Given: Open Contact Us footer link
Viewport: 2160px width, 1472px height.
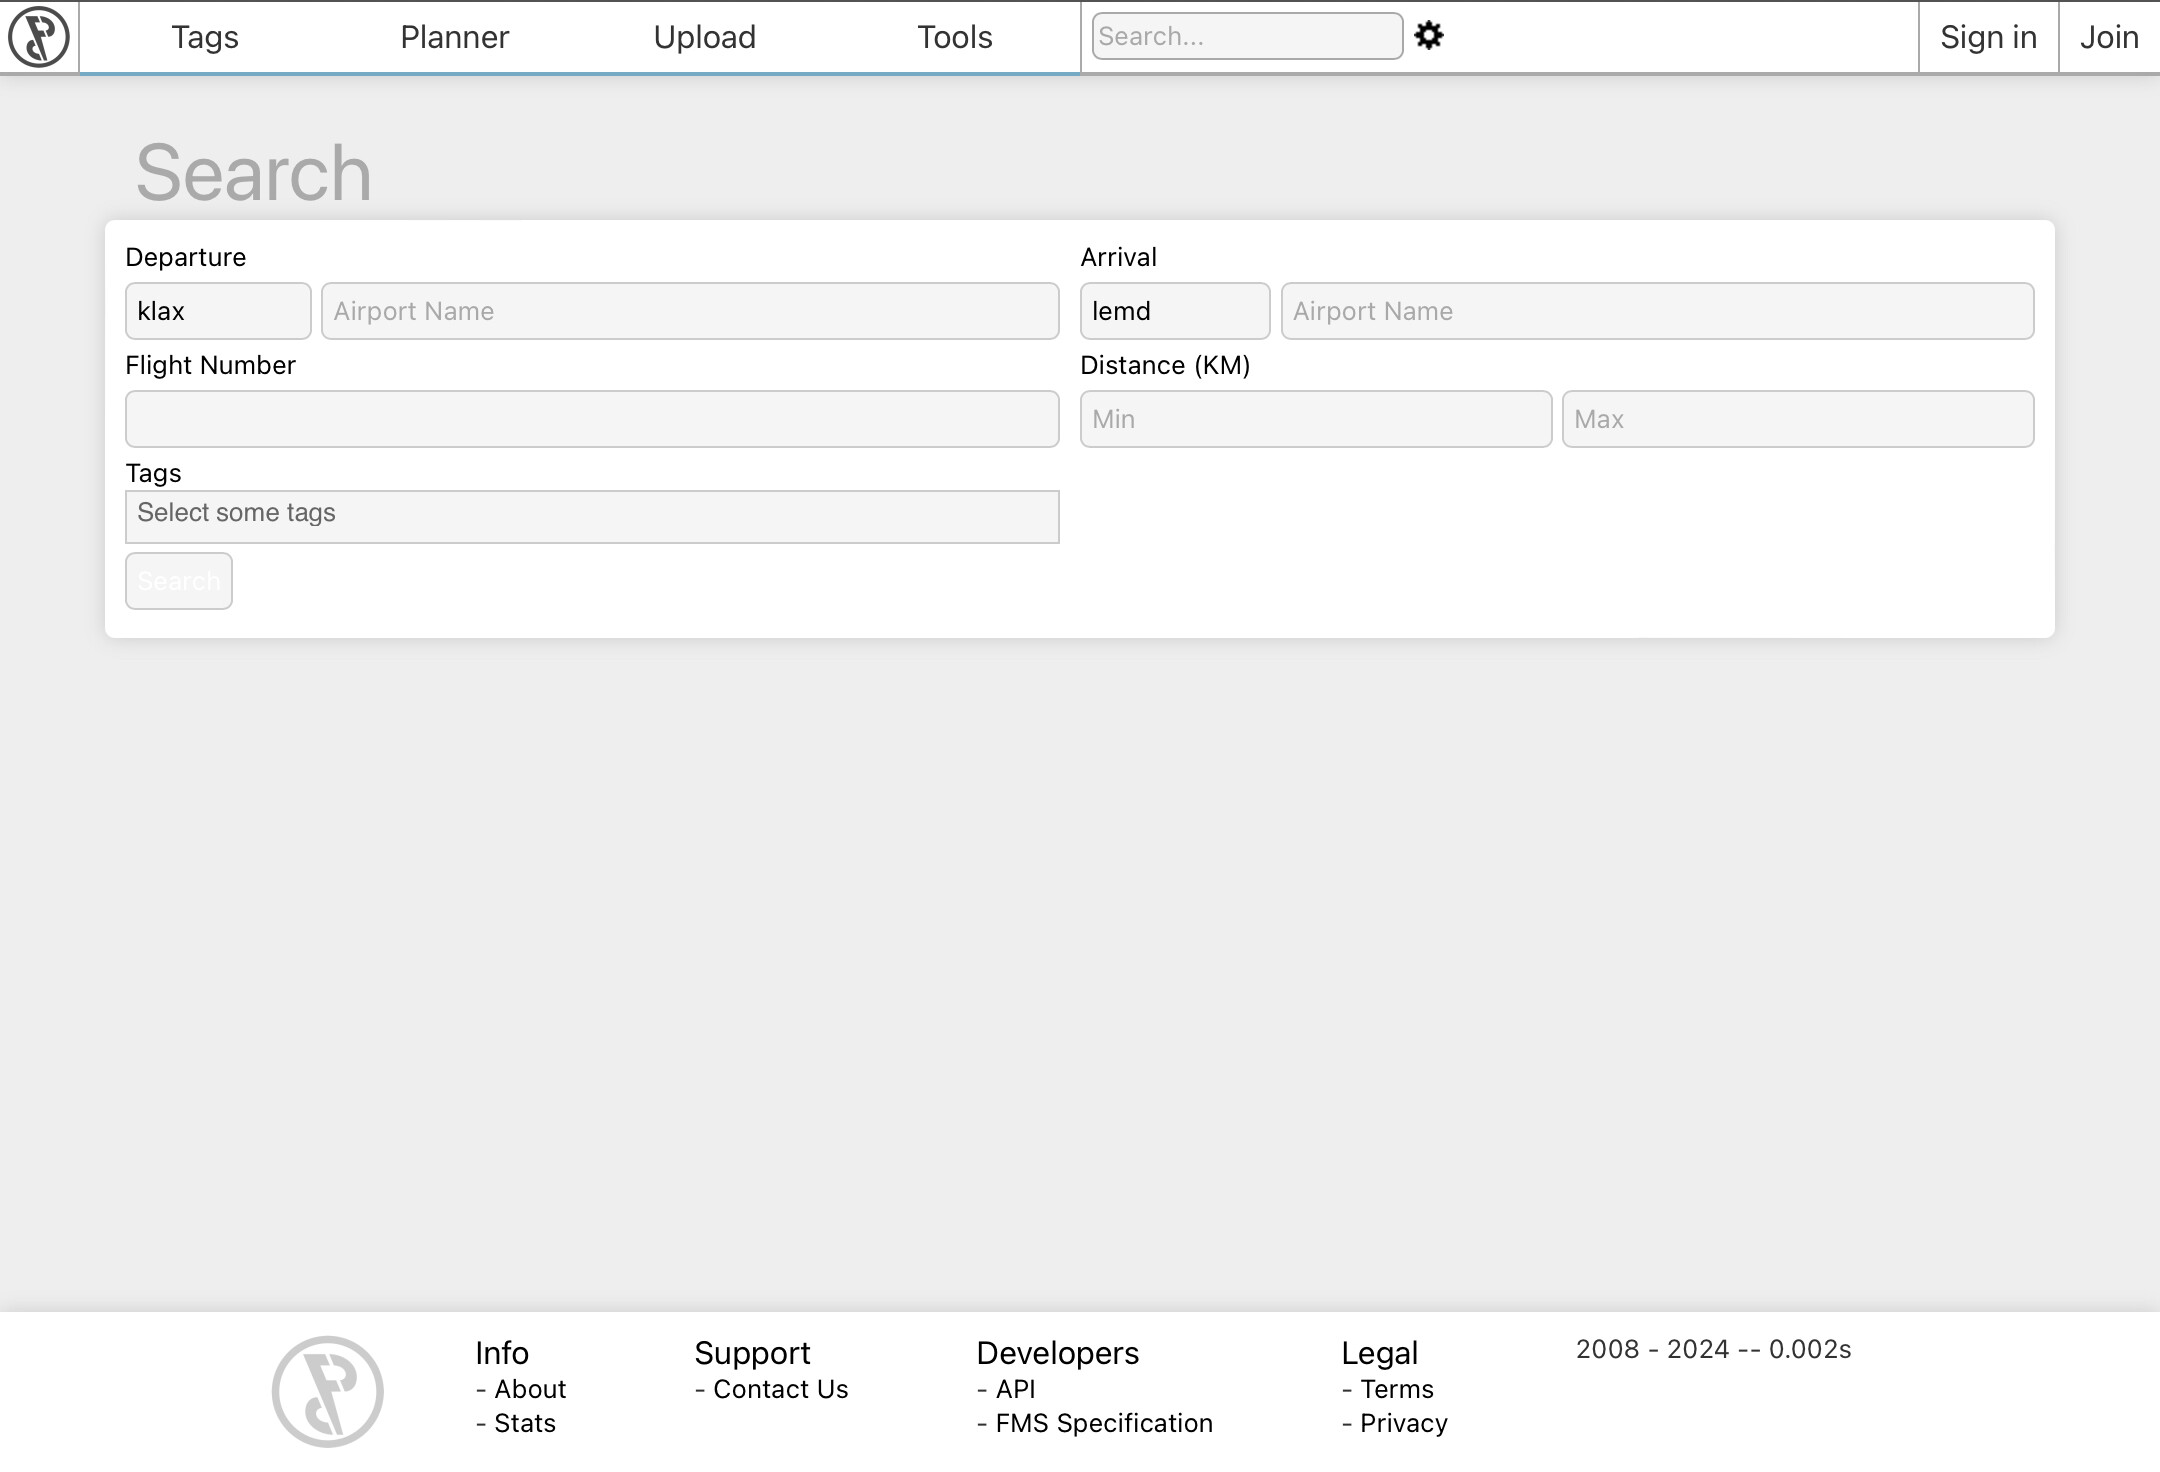Looking at the screenshot, I should point(780,1389).
